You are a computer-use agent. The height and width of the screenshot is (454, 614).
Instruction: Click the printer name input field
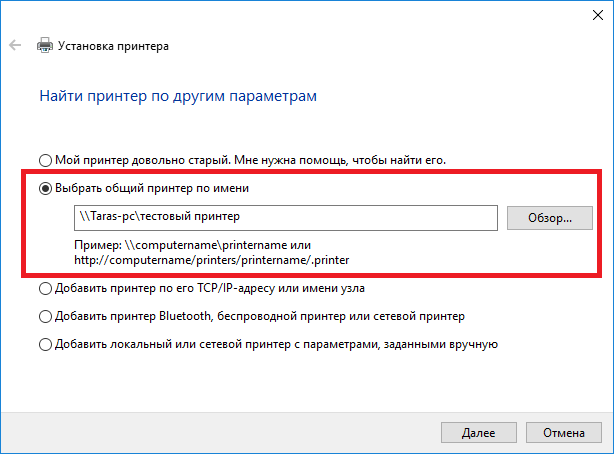[x=285, y=216]
